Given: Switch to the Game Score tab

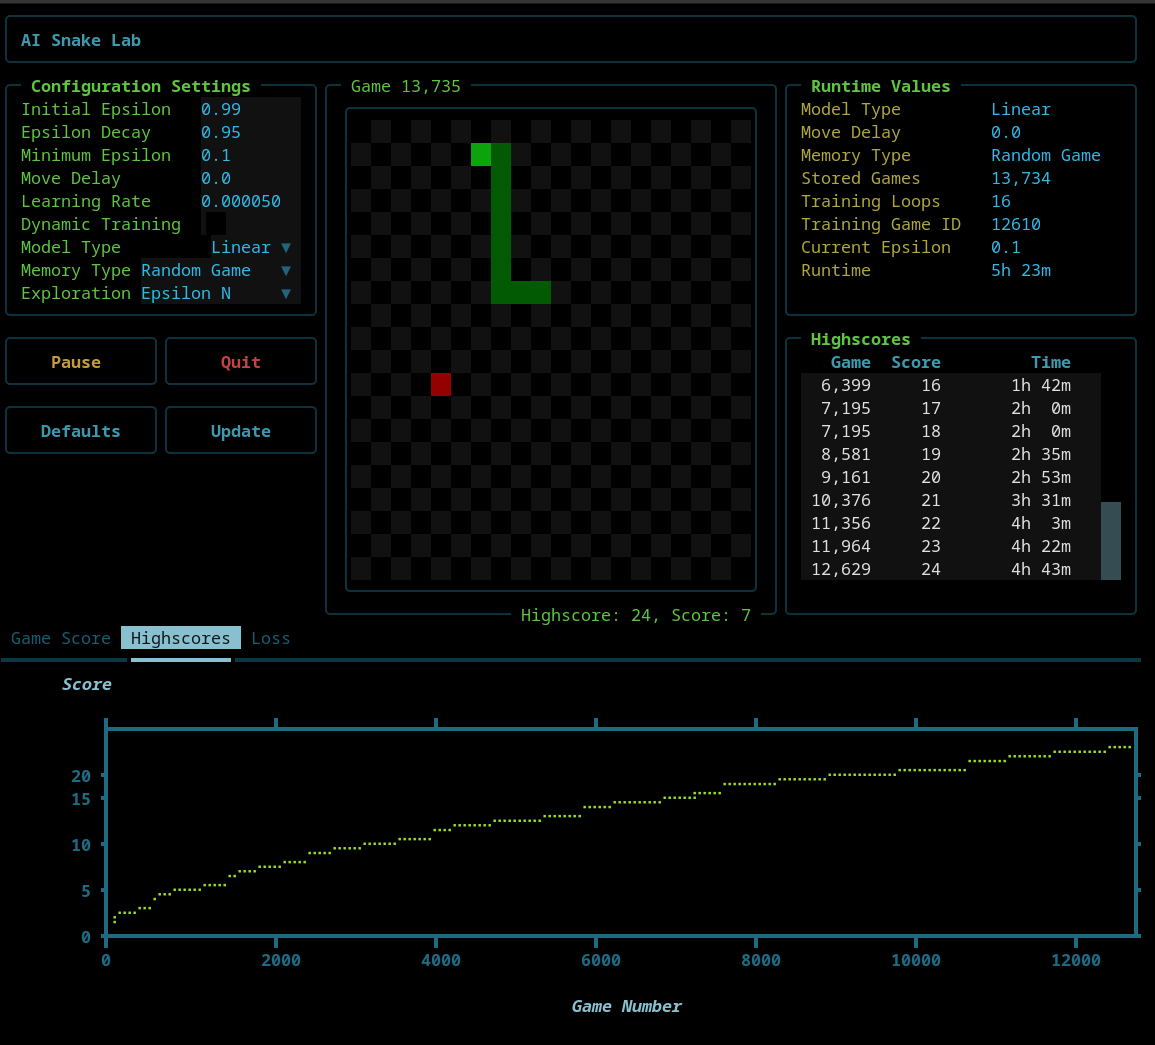Looking at the screenshot, I should (60, 638).
